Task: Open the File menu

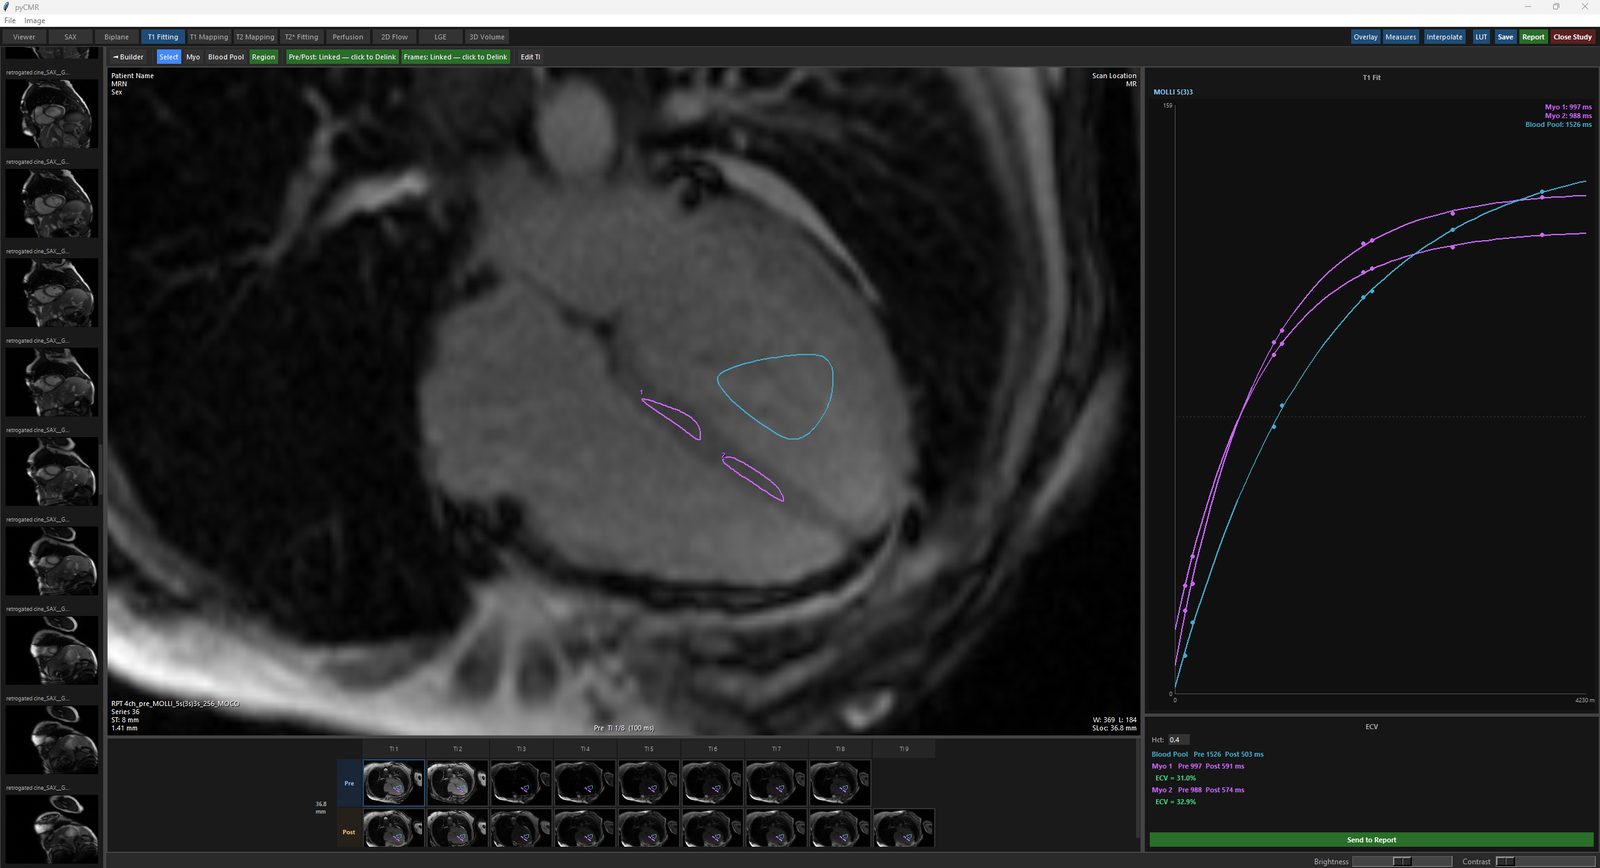Action: (x=9, y=20)
